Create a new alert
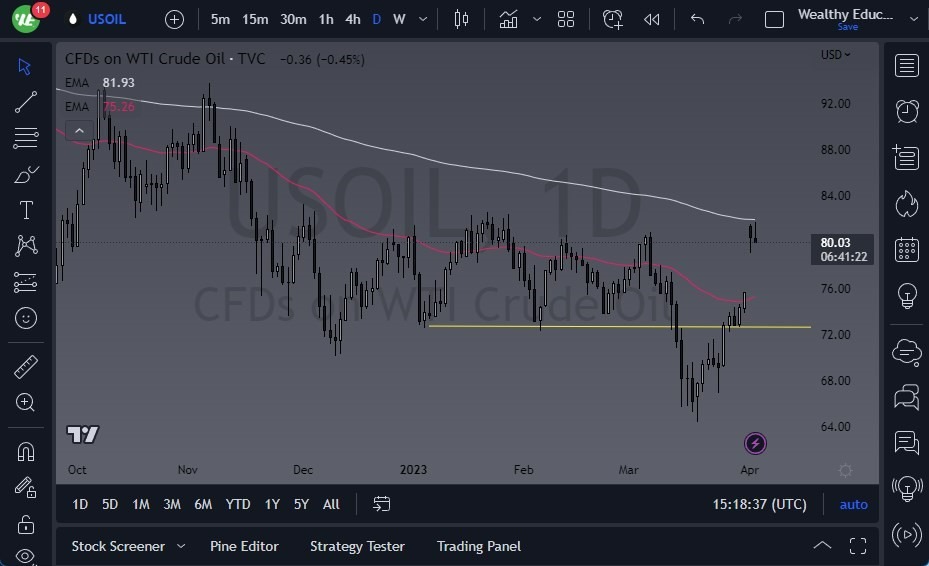Screen dimensions: 929x566 [613, 20]
